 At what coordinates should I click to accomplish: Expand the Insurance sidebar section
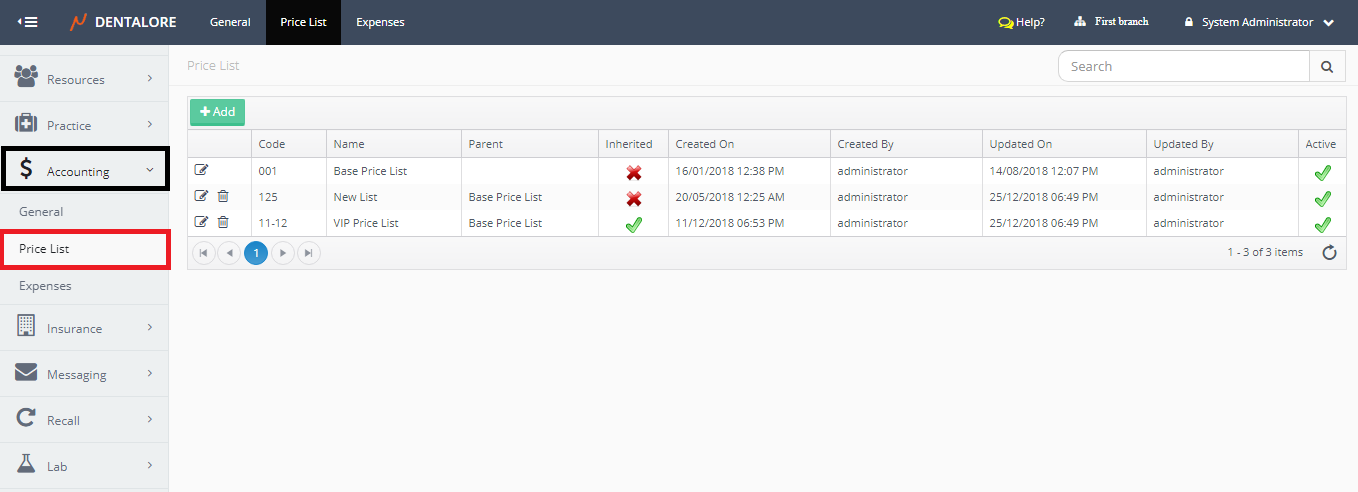(x=84, y=328)
